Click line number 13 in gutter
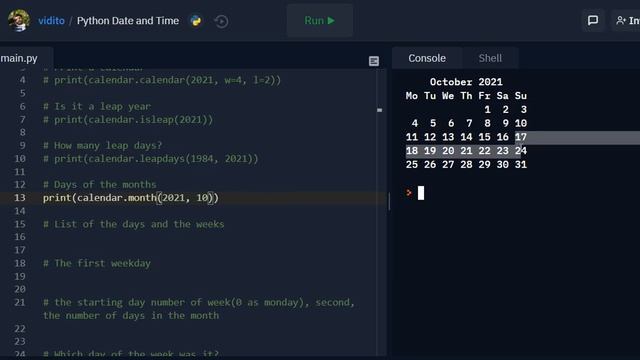Screen dimensions: 640x360 coord(20,198)
